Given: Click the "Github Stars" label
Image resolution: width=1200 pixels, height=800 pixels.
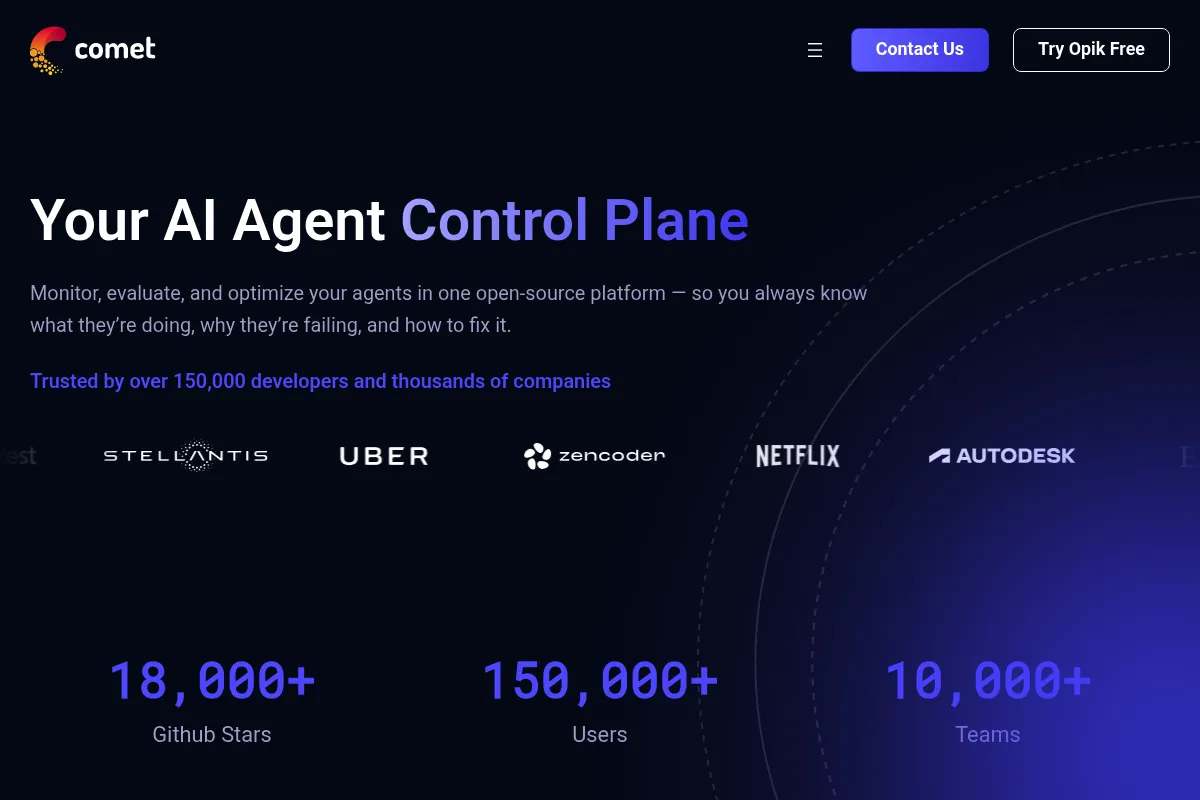Looking at the screenshot, I should (x=212, y=734).
